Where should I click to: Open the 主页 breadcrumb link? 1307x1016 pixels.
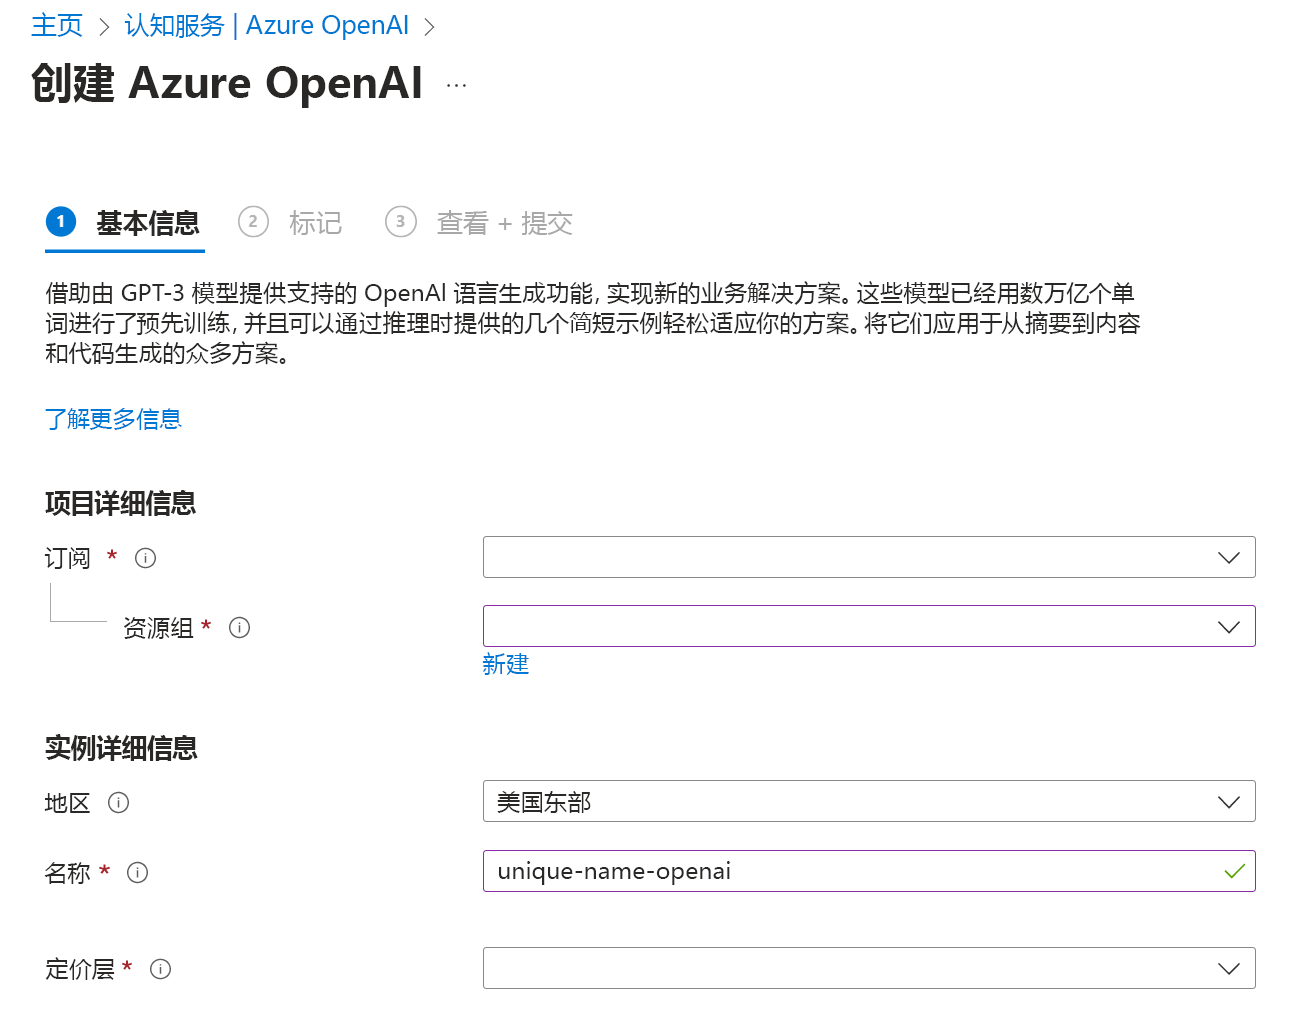pyautogui.click(x=56, y=25)
